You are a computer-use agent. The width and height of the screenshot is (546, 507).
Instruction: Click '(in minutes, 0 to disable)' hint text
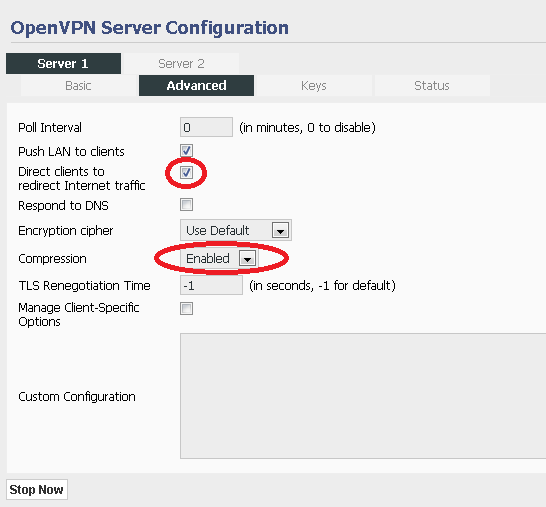click(x=307, y=127)
